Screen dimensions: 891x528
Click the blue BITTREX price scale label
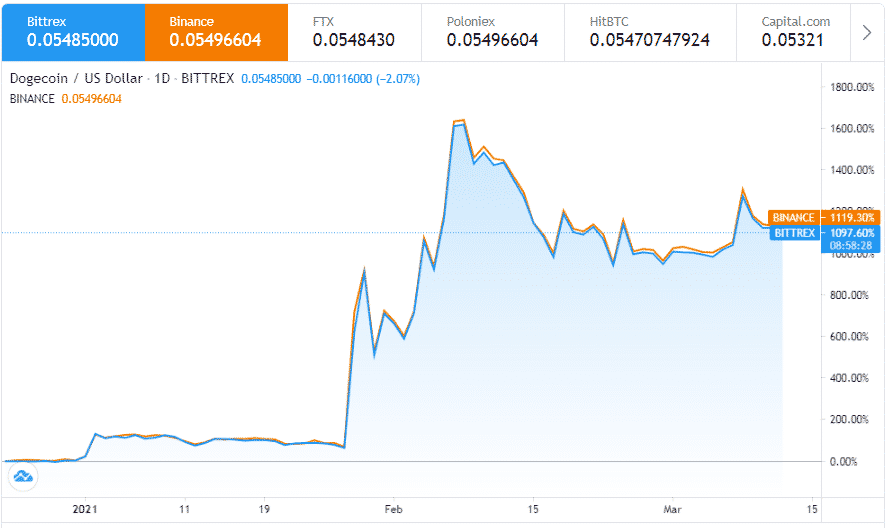(795, 233)
